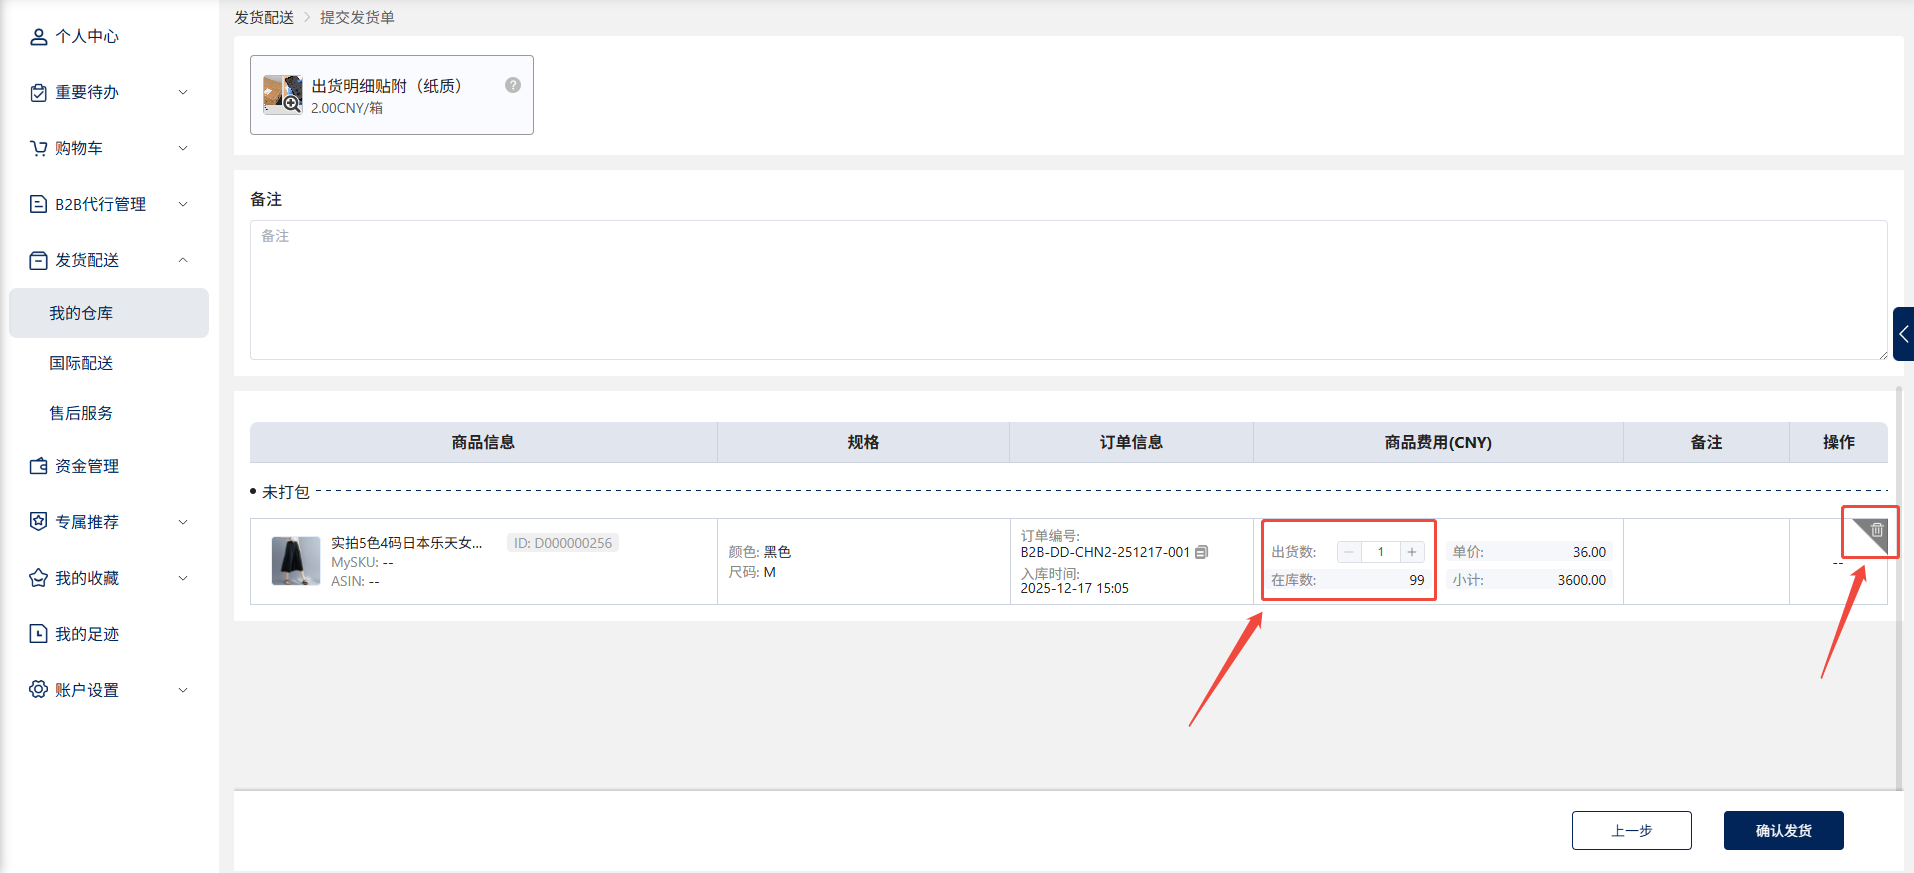
Task: Click the 规格 column header
Action: [x=863, y=442]
